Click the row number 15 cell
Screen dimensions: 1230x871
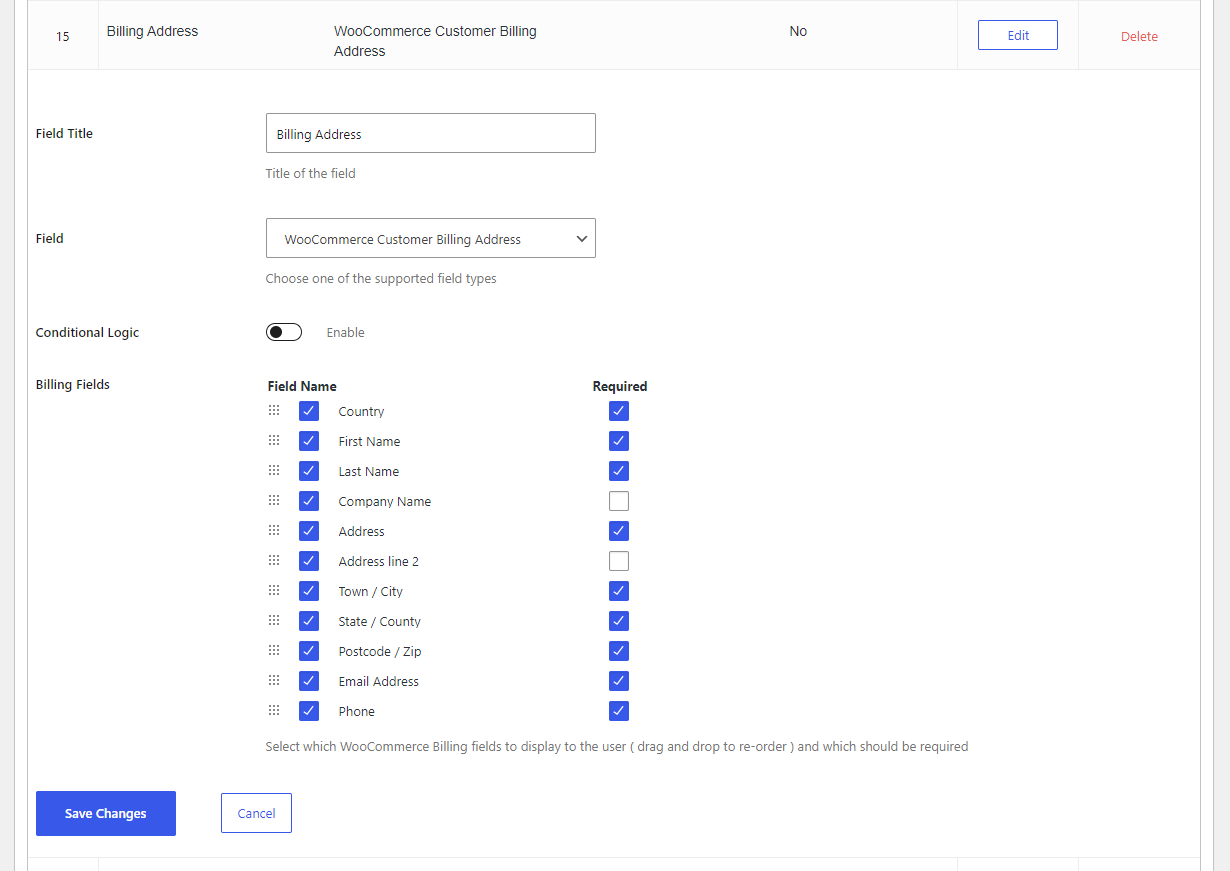(x=63, y=36)
